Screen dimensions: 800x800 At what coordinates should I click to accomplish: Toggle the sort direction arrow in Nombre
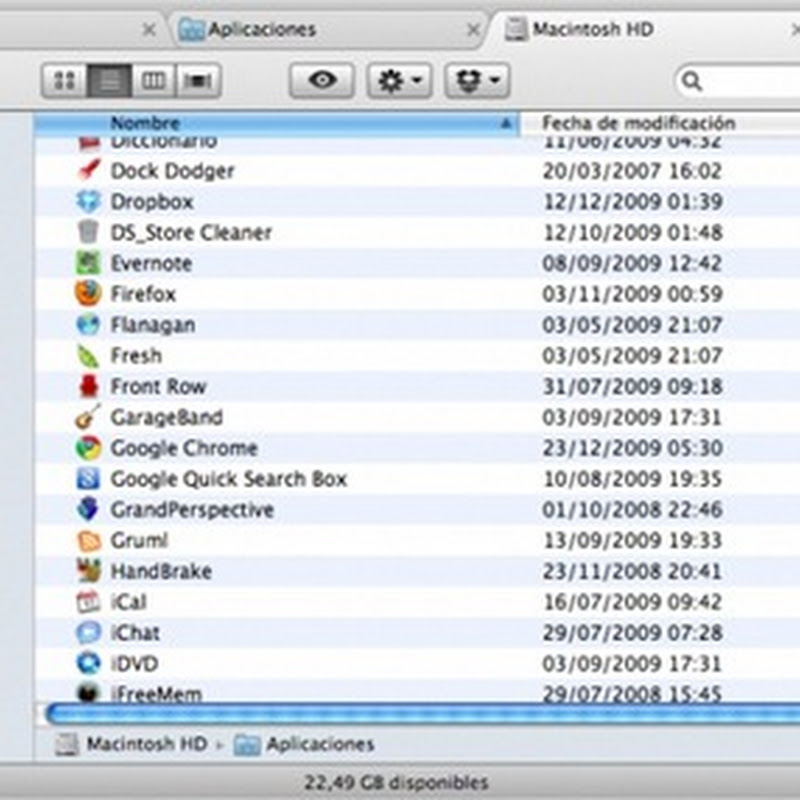pyautogui.click(x=506, y=123)
